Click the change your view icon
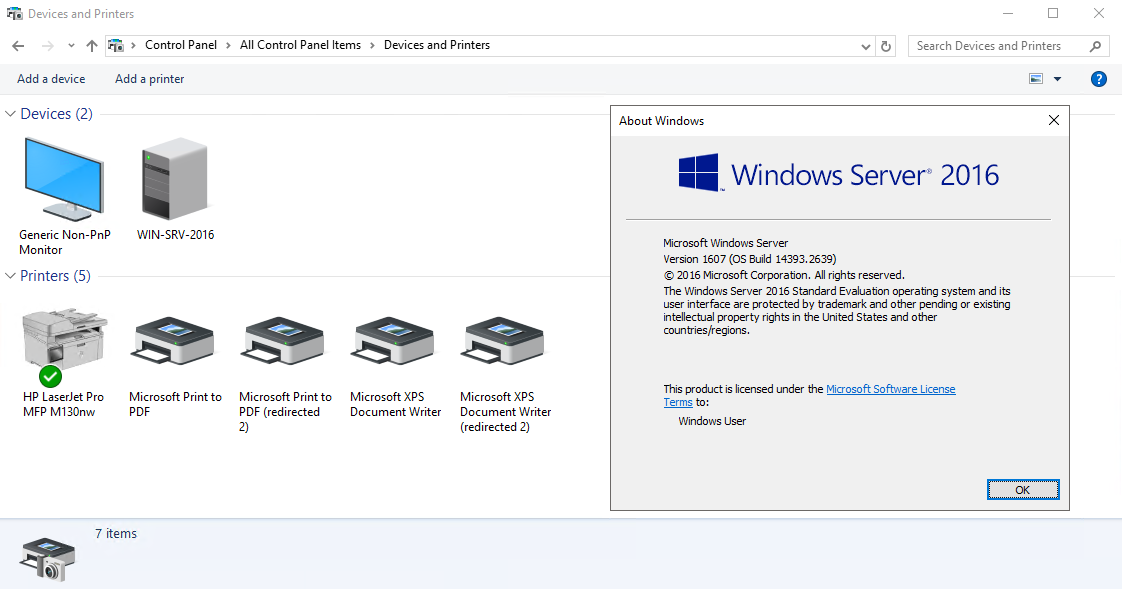 point(1035,79)
